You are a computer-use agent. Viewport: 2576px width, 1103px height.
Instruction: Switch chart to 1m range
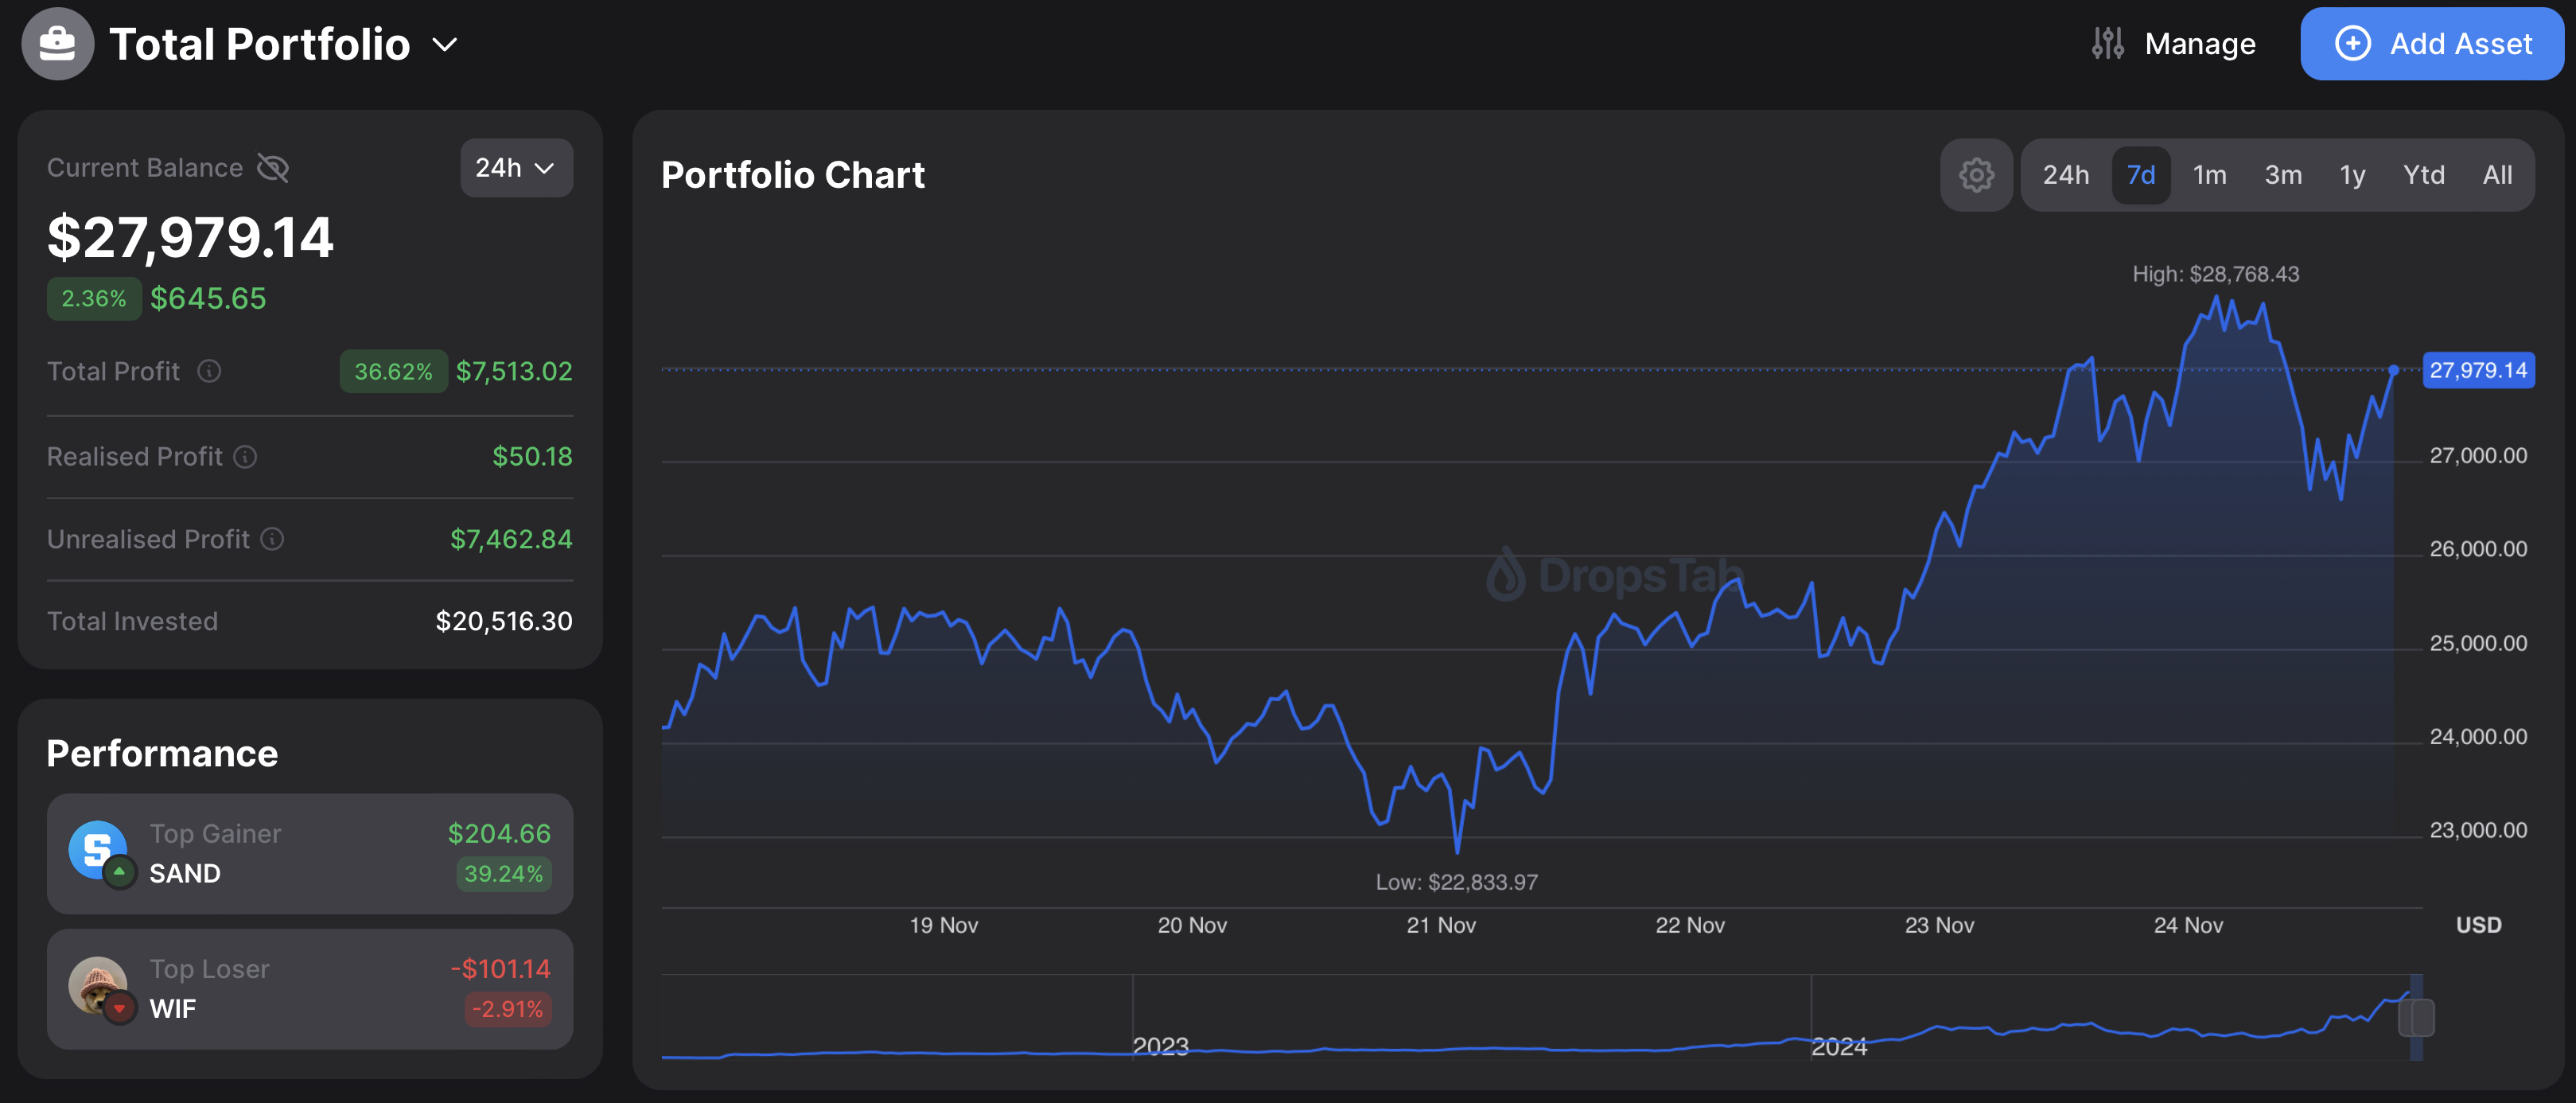(2209, 175)
